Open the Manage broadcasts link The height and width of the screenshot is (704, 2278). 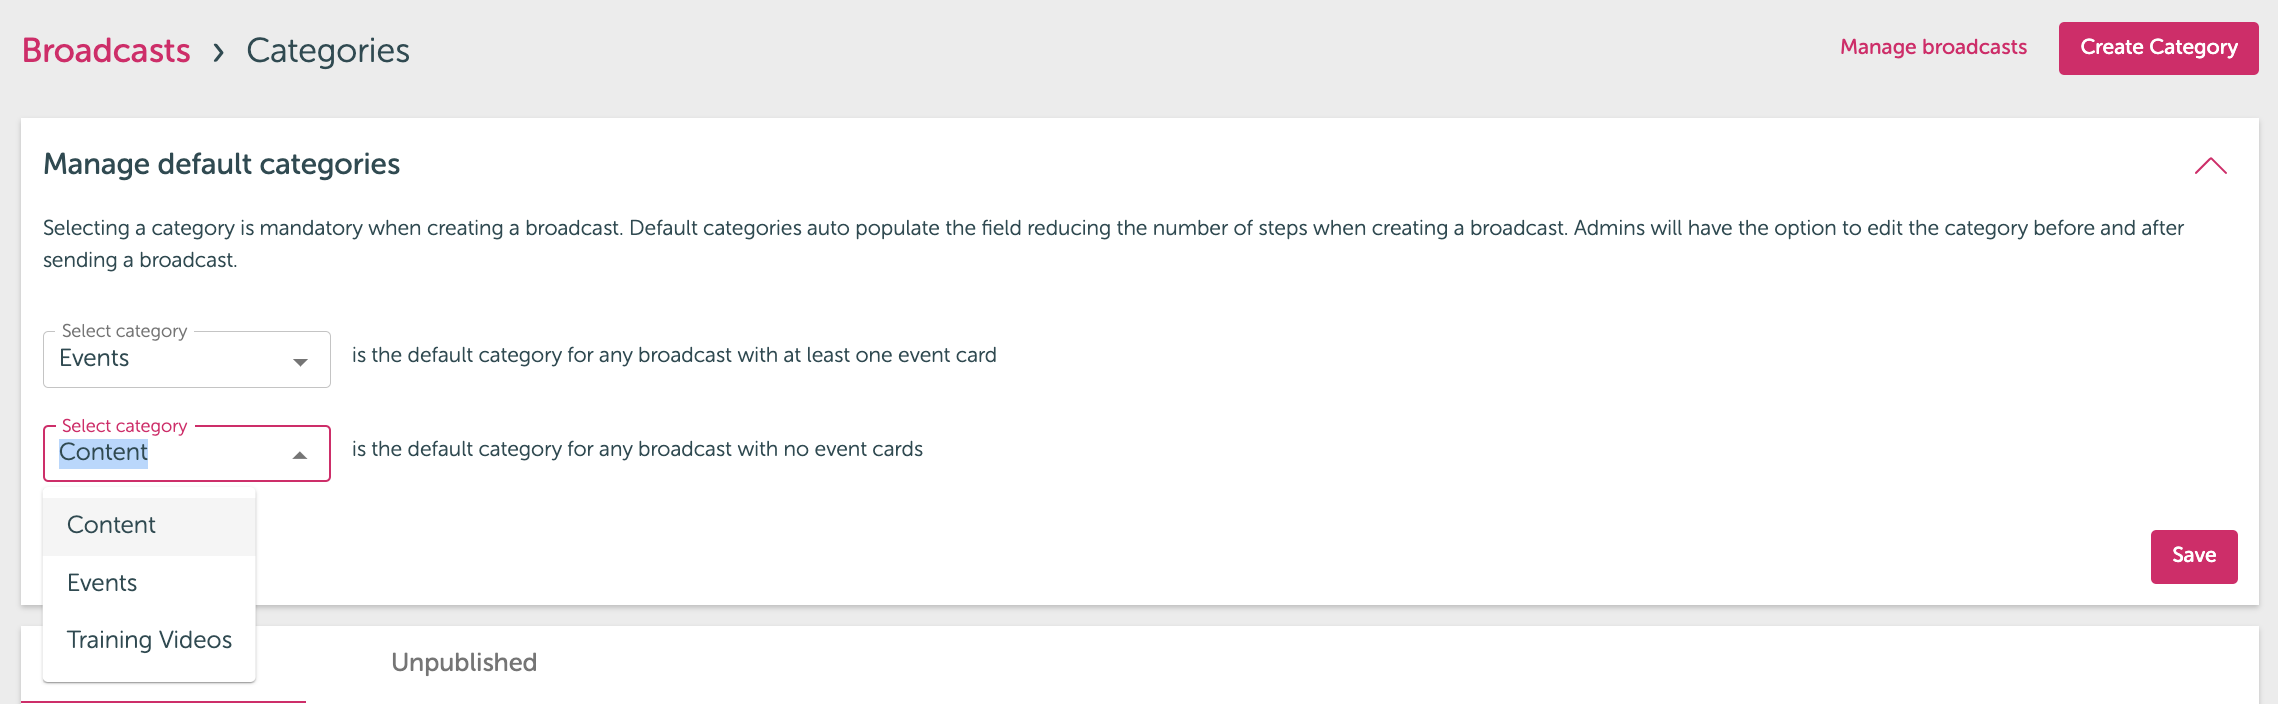pyautogui.click(x=1933, y=47)
